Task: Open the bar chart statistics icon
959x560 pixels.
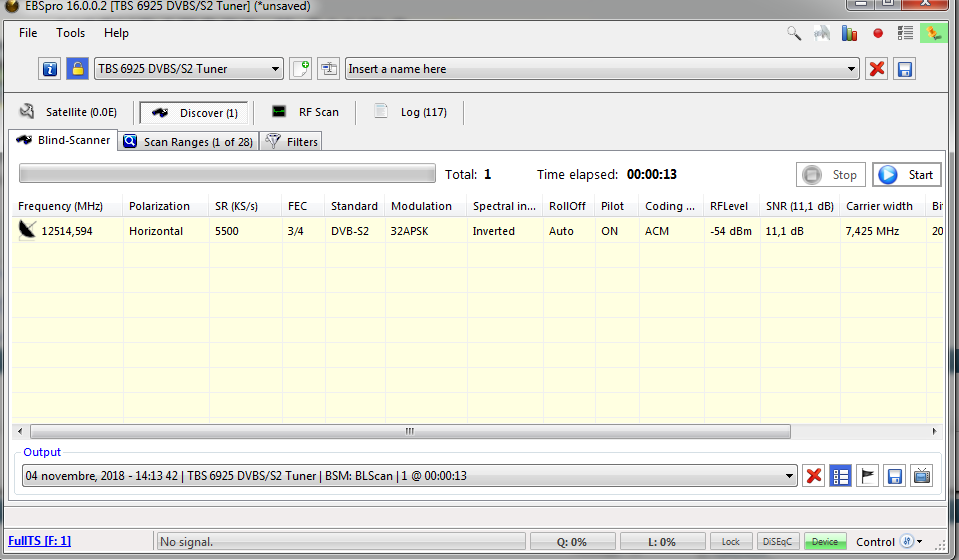Action: point(850,33)
